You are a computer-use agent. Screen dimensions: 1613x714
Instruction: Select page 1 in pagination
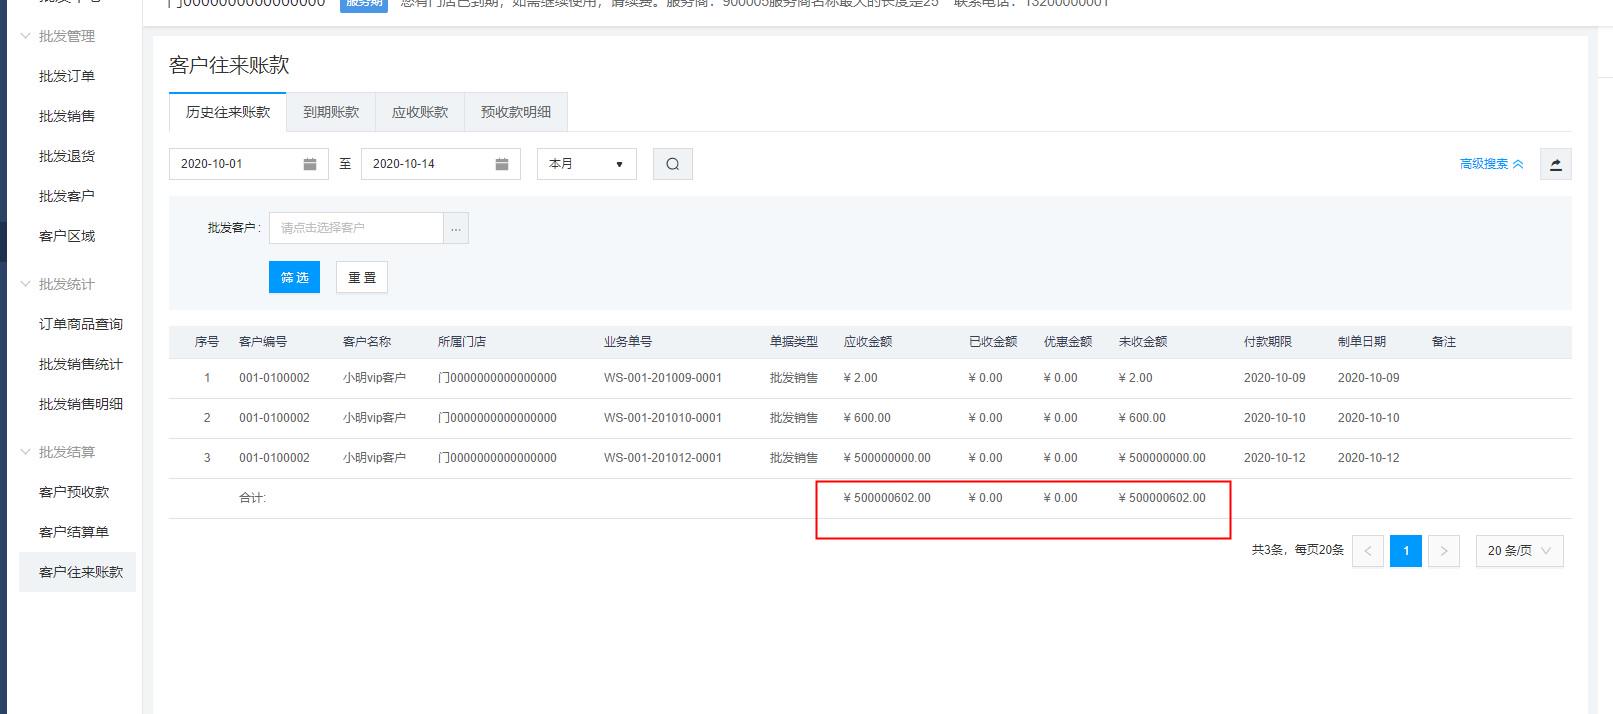[1405, 551]
